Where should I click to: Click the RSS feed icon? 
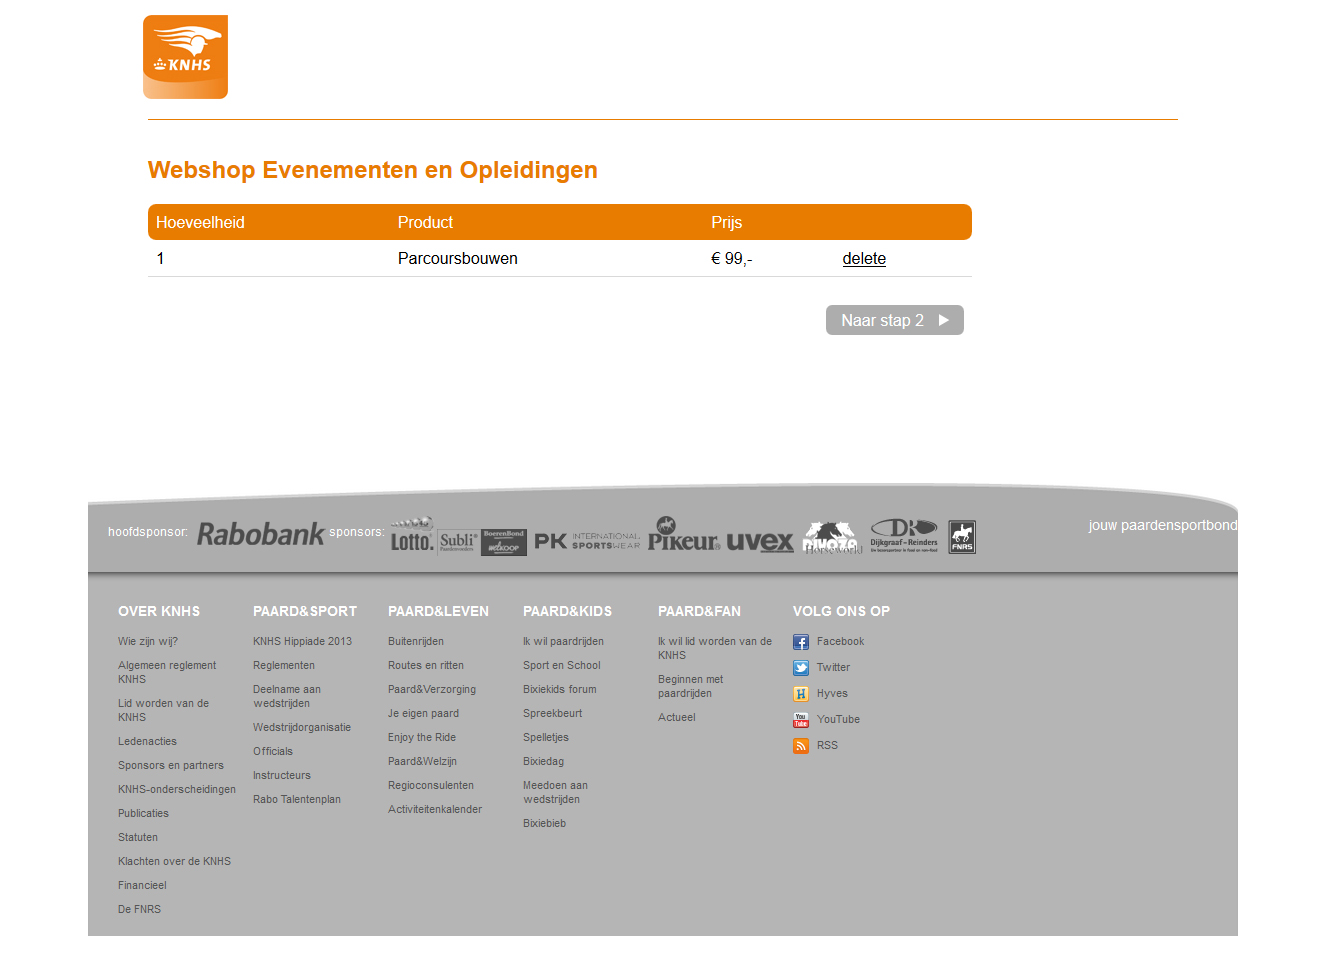click(801, 746)
